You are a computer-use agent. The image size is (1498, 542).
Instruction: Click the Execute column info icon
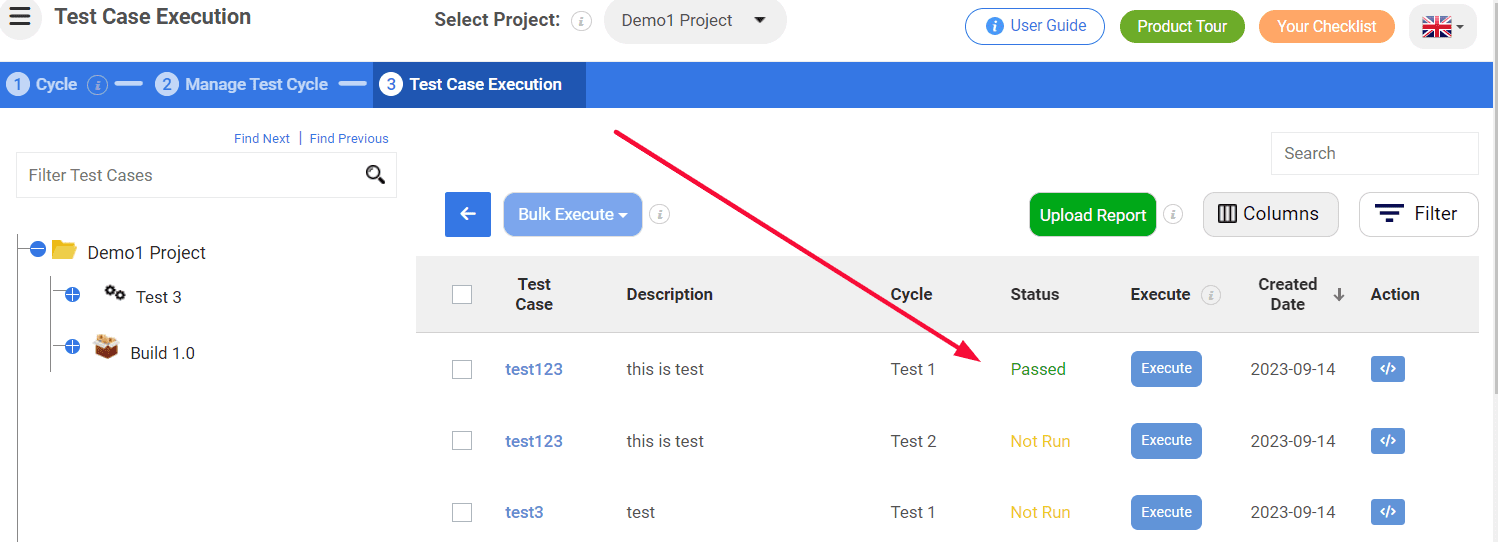[x=1211, y=295]
